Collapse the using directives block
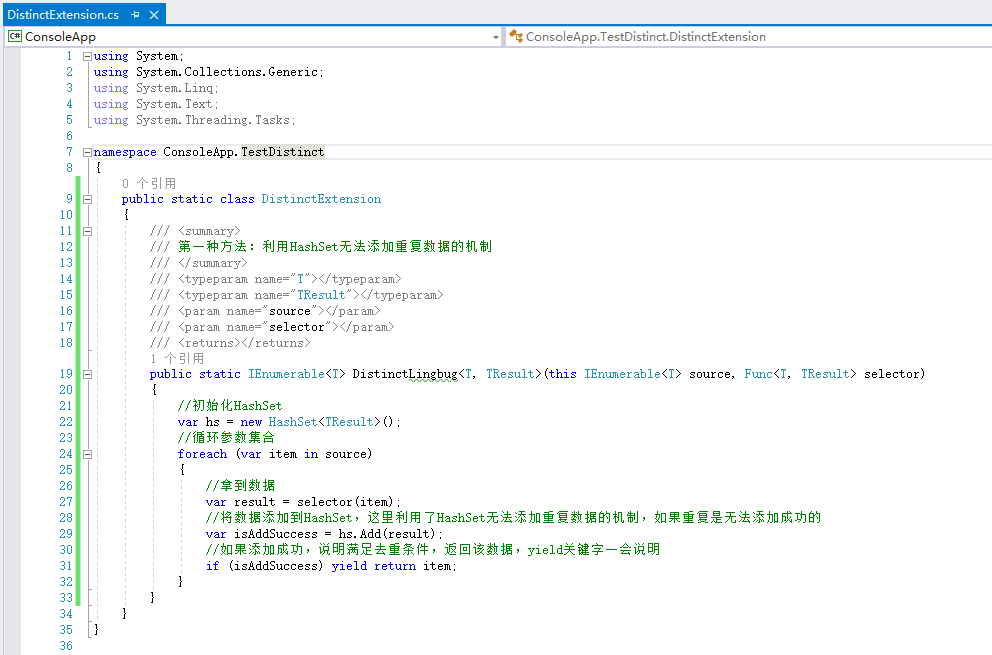Image resolution: width=992 pixels, height=655 pixels. (87, 56)
